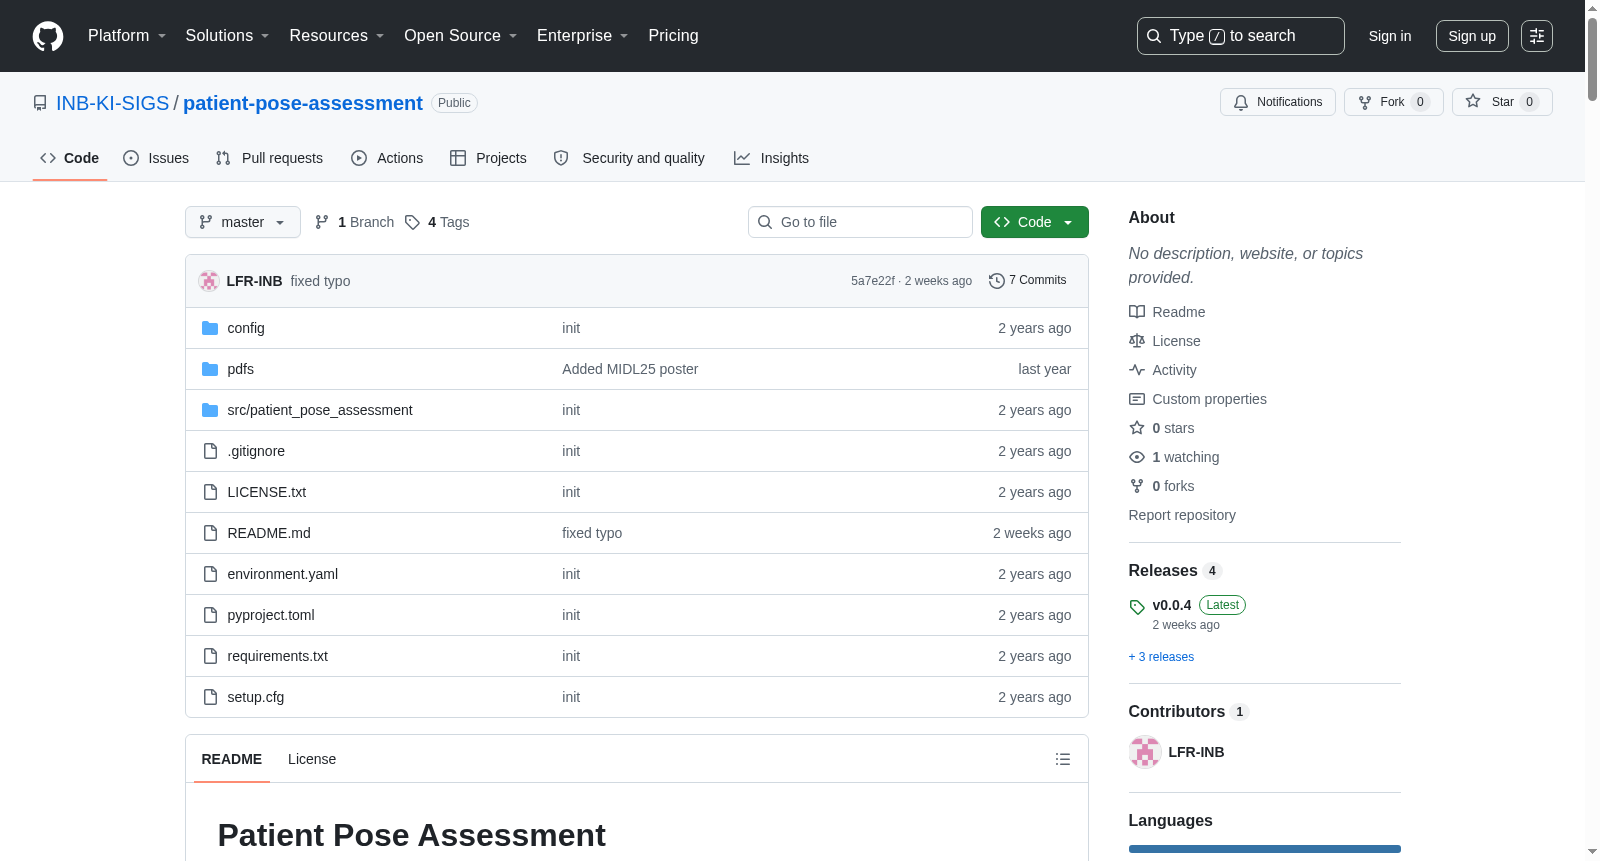This screenshot has height=861, width=1600.
Task: Click the scale icon beside License
Action: point(1137,341)
